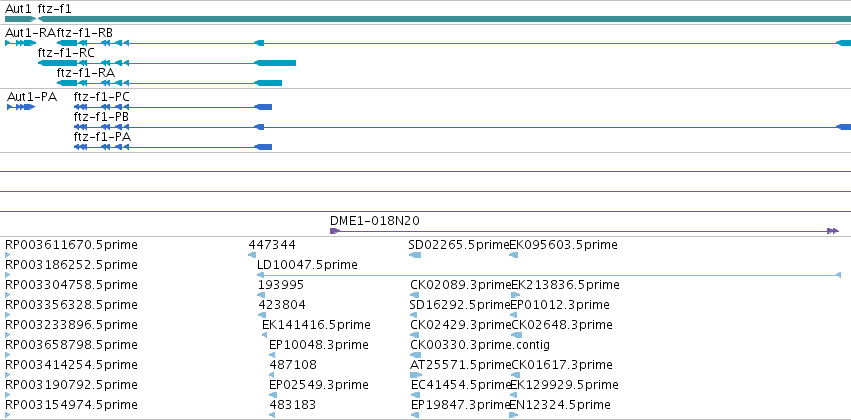Viewport: 851px width, 420px height.
Task: Click the EN12324.5prime label
Action: pos(560,405)
